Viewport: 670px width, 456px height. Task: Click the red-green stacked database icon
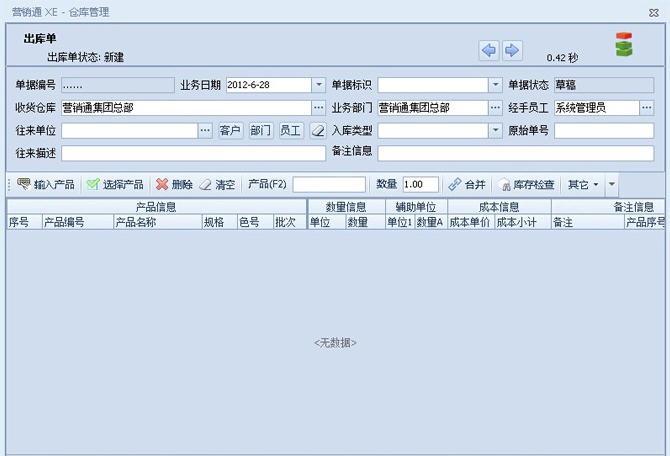click(624, 44)
